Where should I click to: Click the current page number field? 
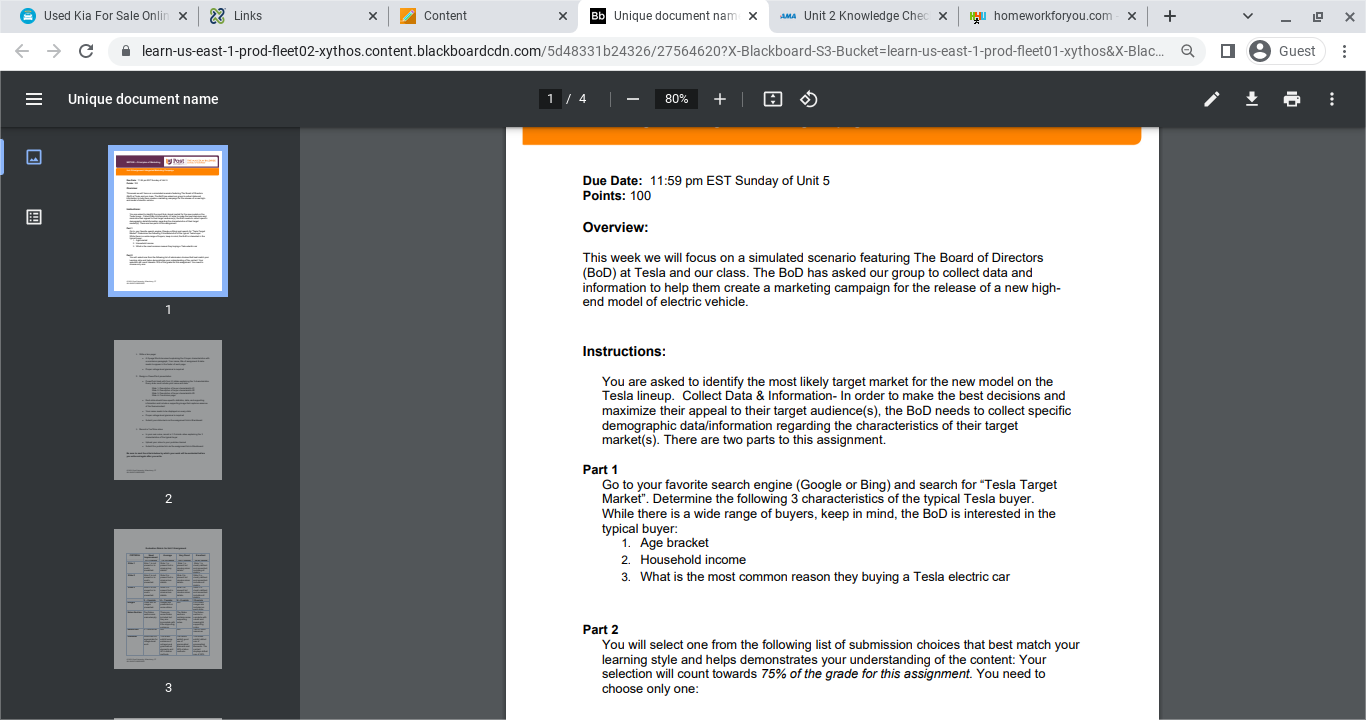(x=549, y=99)
